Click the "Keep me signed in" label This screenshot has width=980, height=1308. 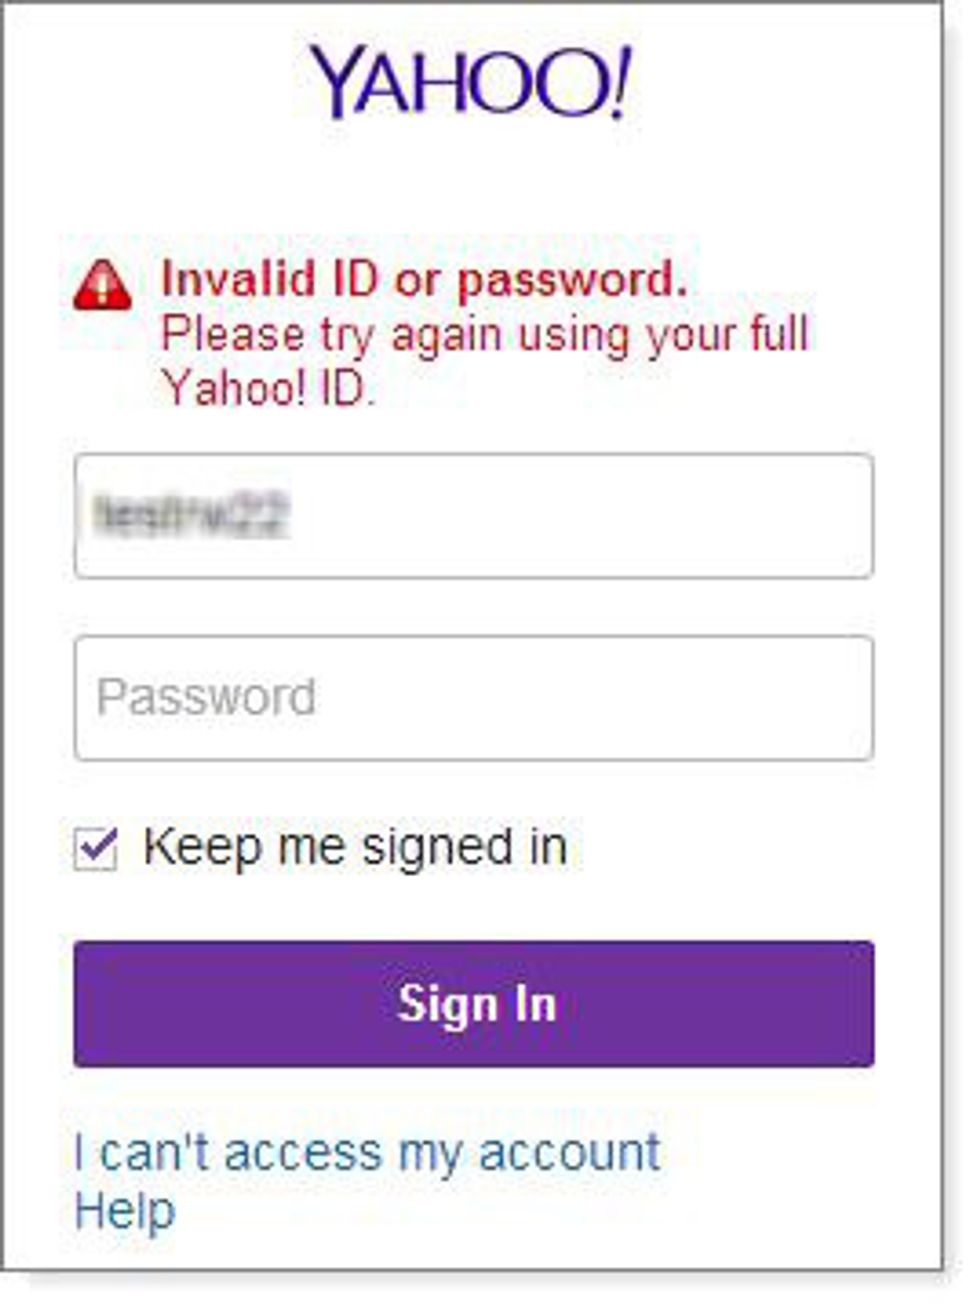(x=355, y=847)
